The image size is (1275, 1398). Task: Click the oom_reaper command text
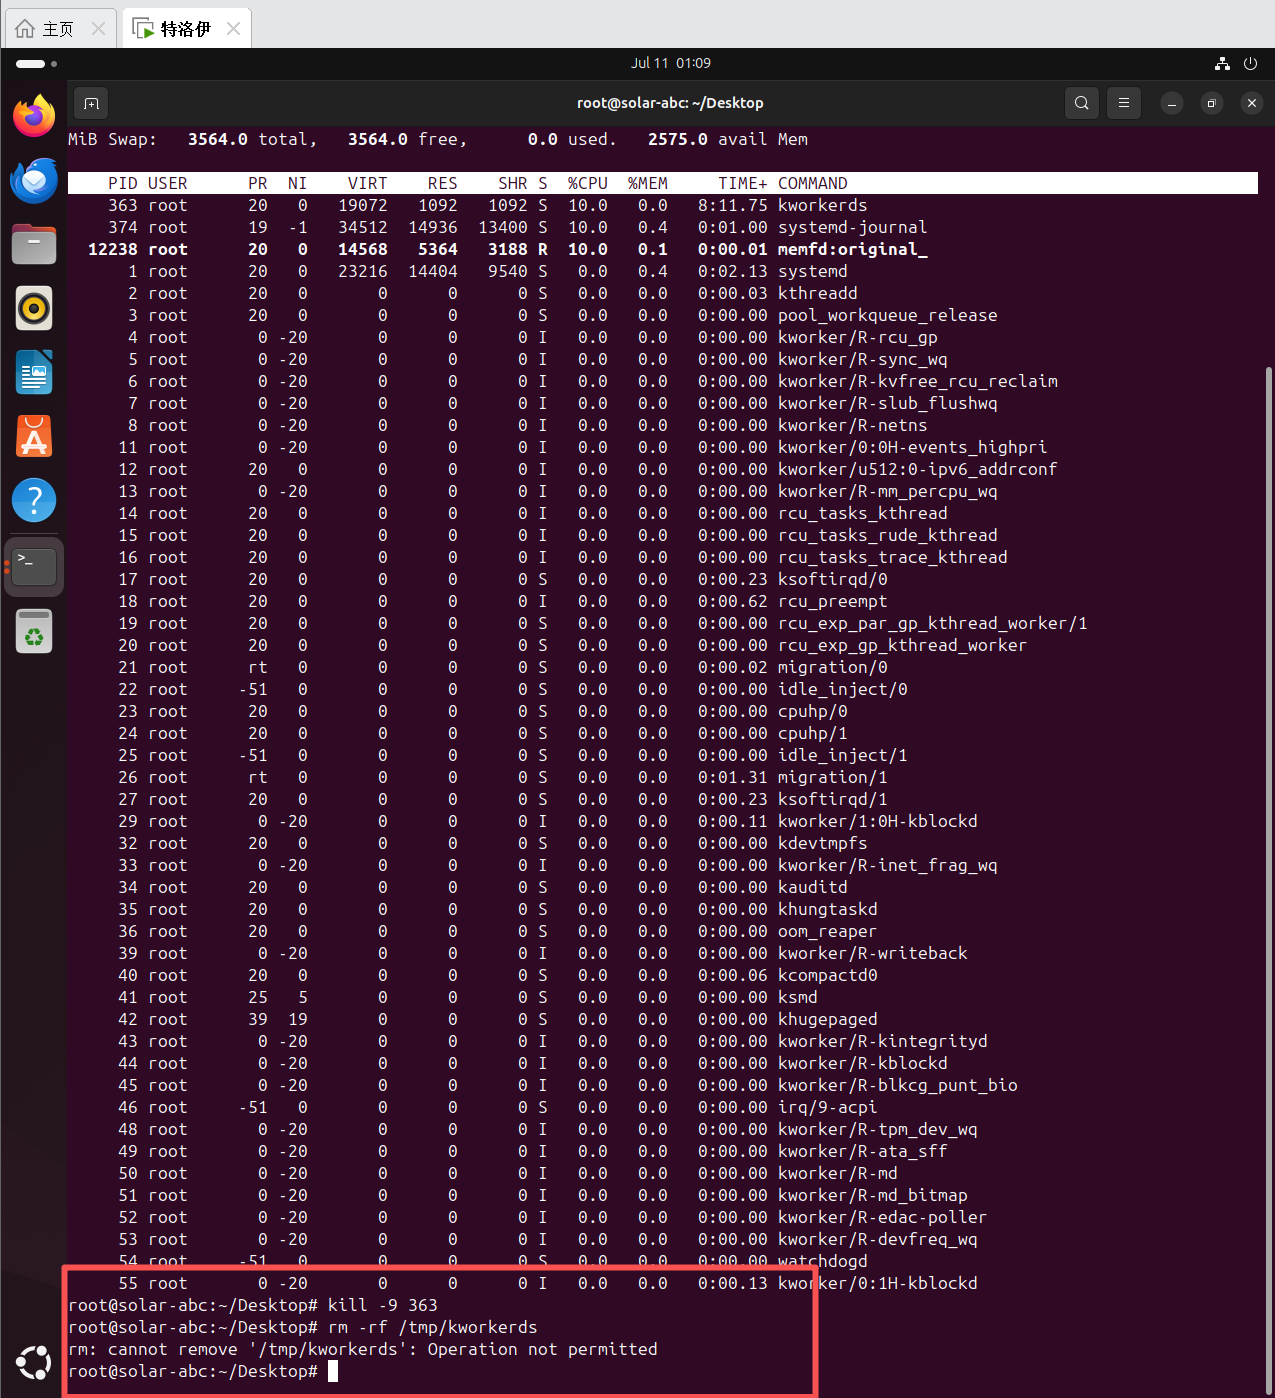[x=828, y=931]
